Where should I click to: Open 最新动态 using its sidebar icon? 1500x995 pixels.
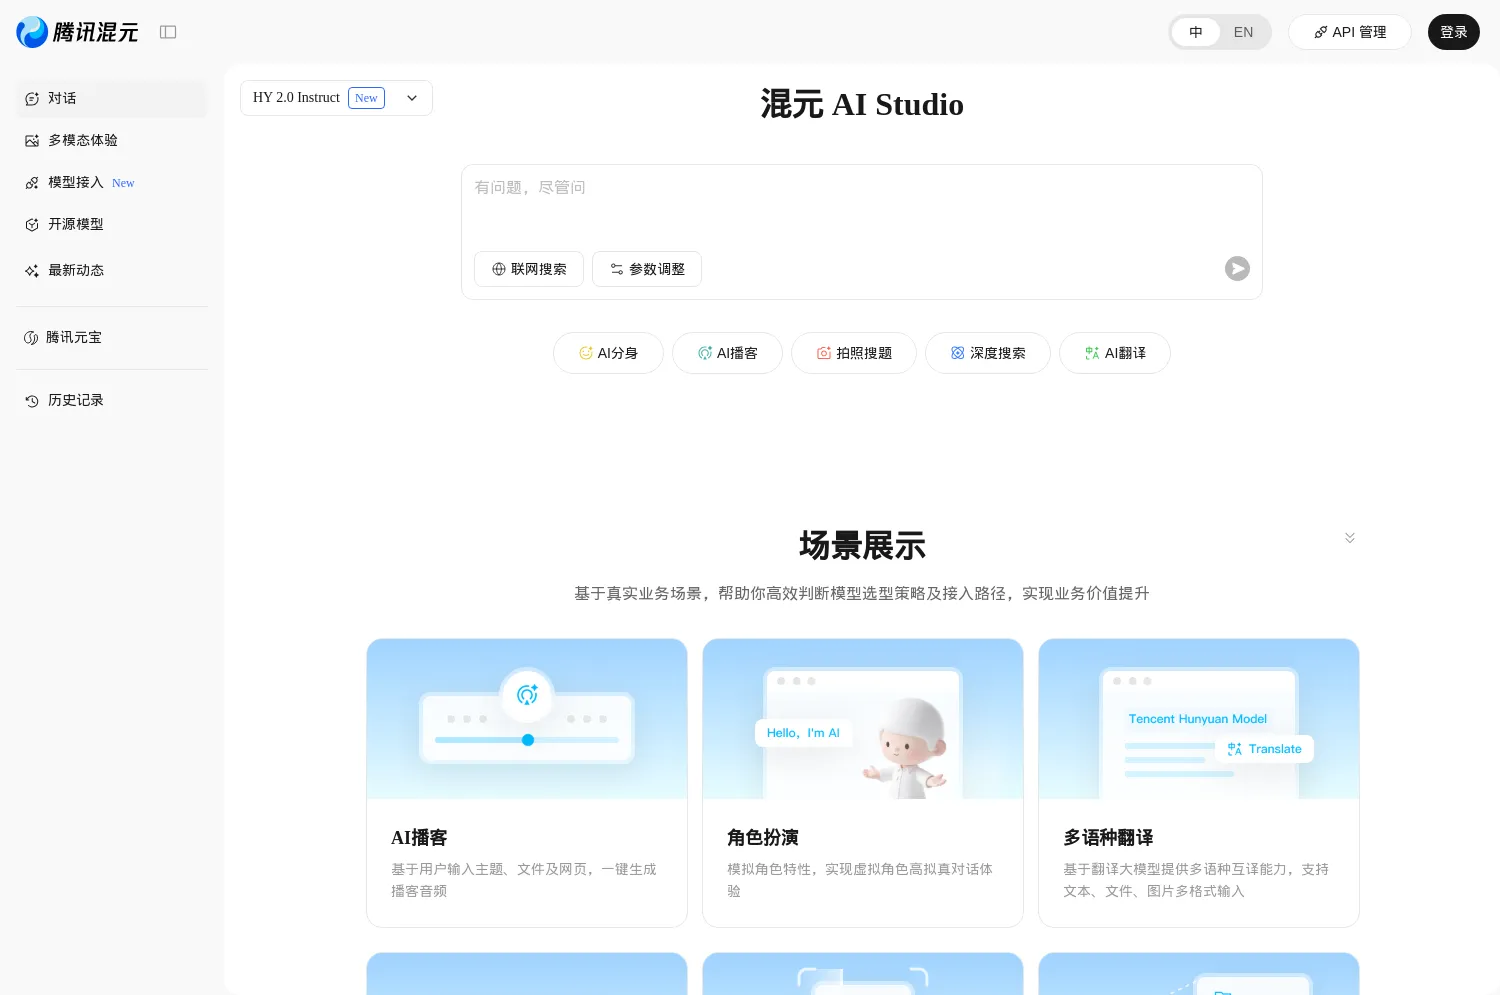[x=31, y=270]
